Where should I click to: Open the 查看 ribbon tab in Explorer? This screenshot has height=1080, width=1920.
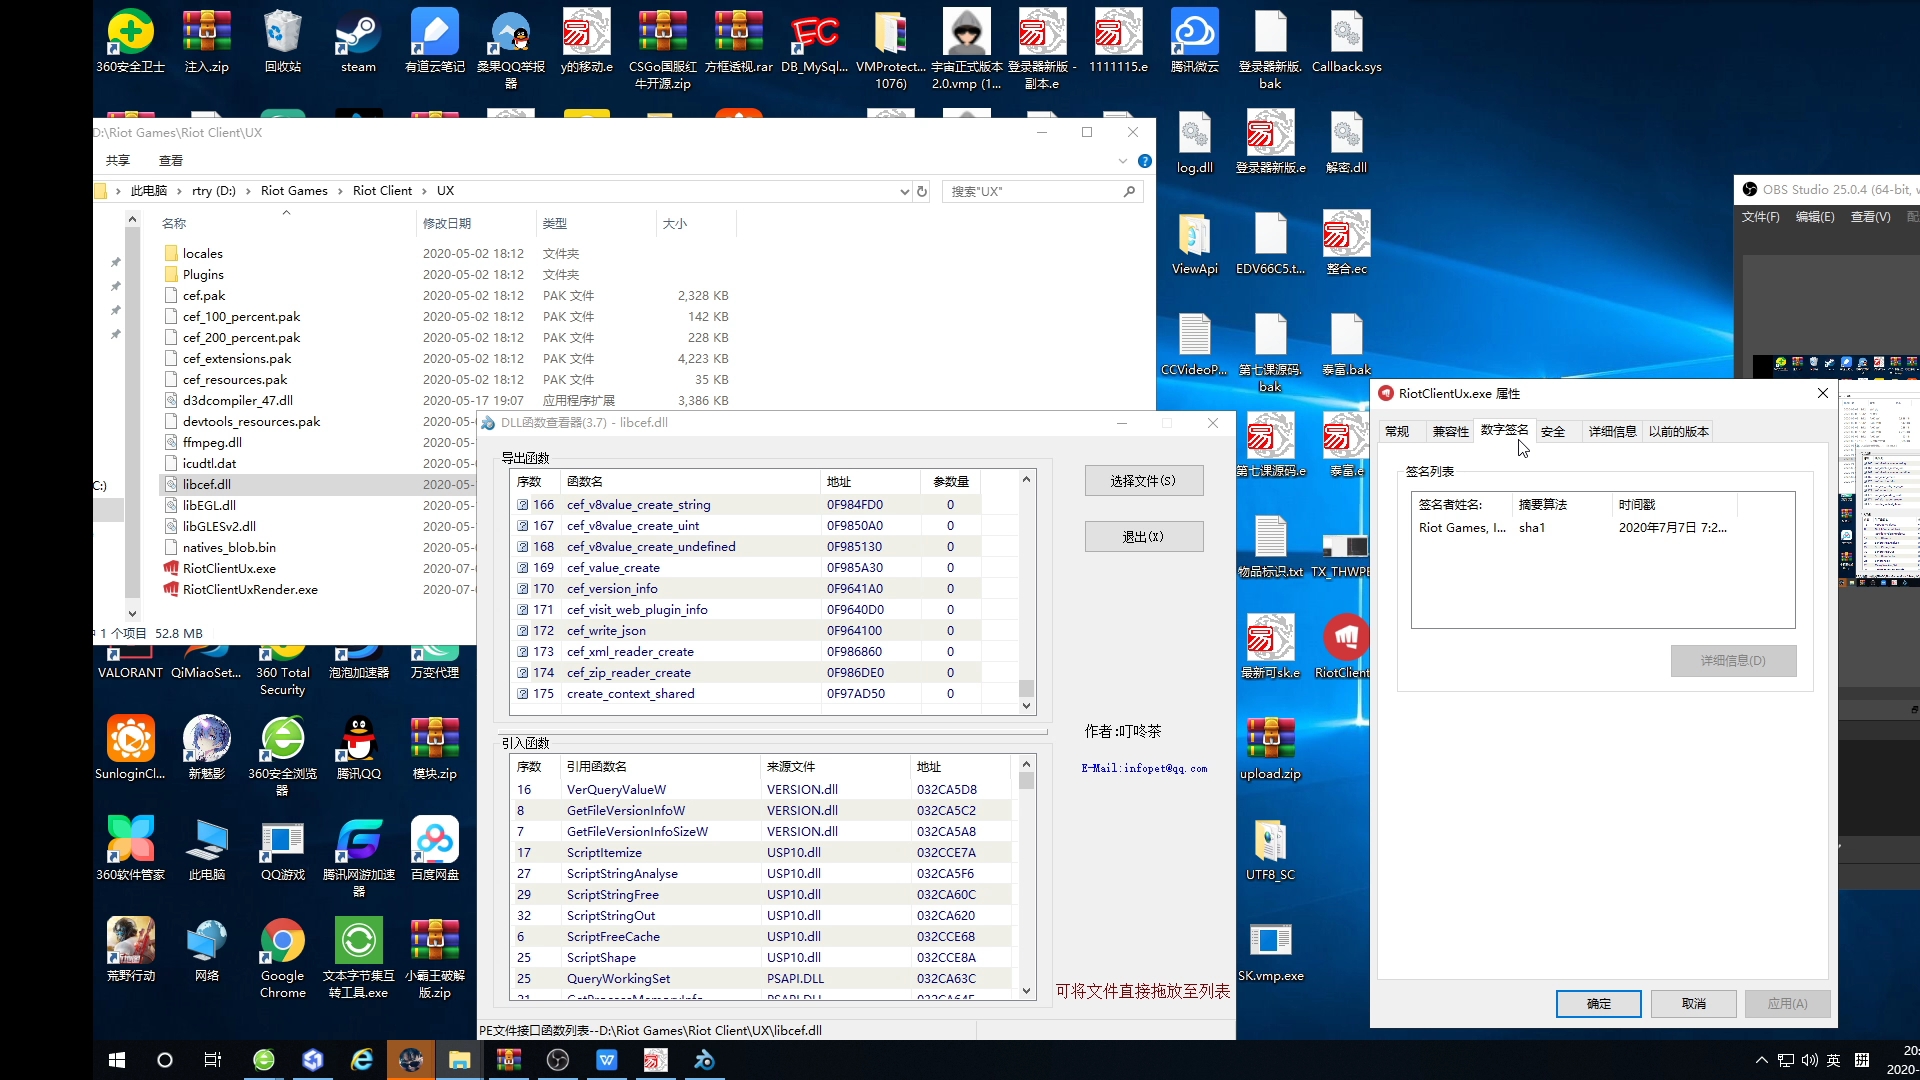click(x=171, y=161)
